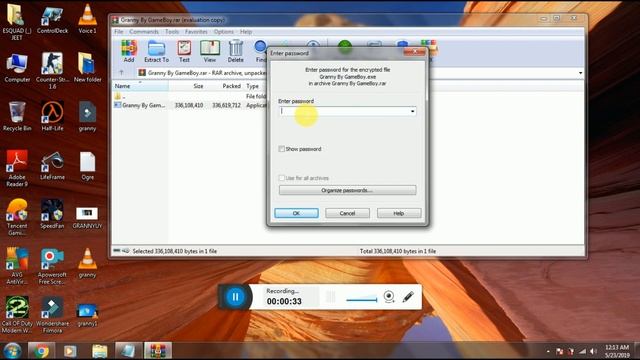Click the volume icon in the system tray
The height and width of the screenshot is (360, 640).
coord(593,351)
